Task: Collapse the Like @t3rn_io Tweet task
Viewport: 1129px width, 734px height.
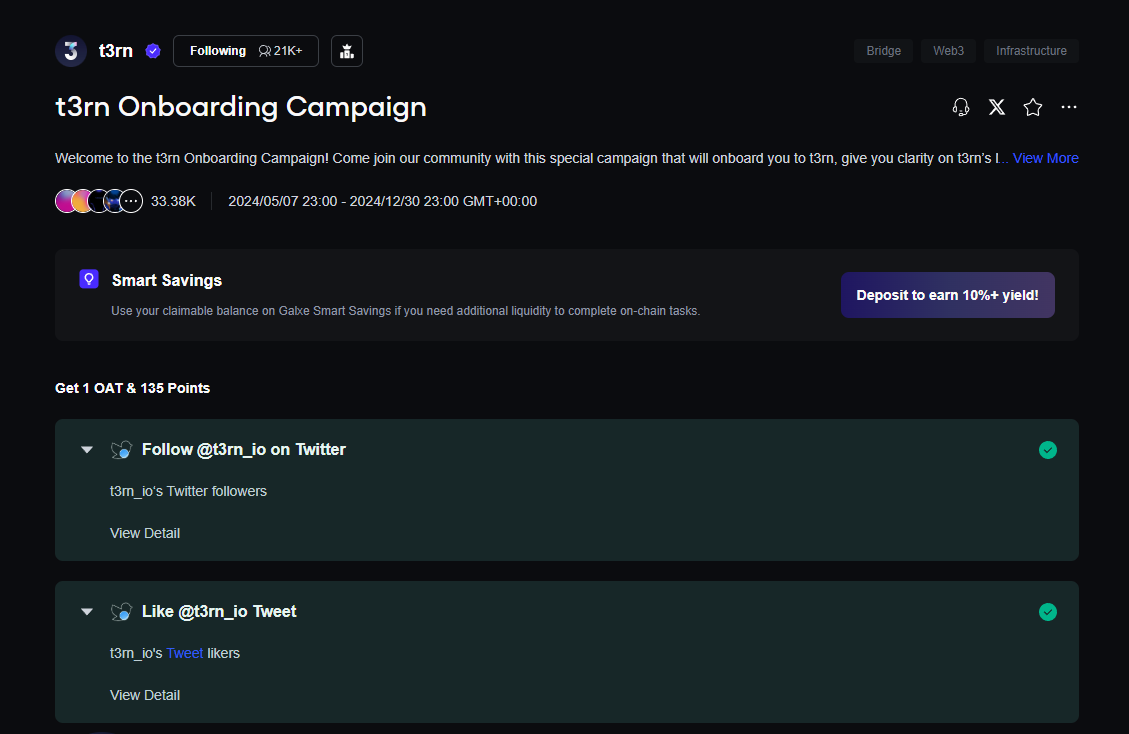Action: pos(87,612)
